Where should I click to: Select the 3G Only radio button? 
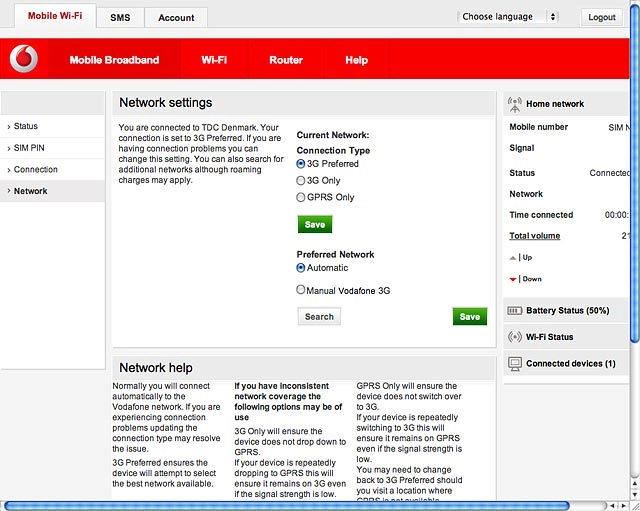301,180
